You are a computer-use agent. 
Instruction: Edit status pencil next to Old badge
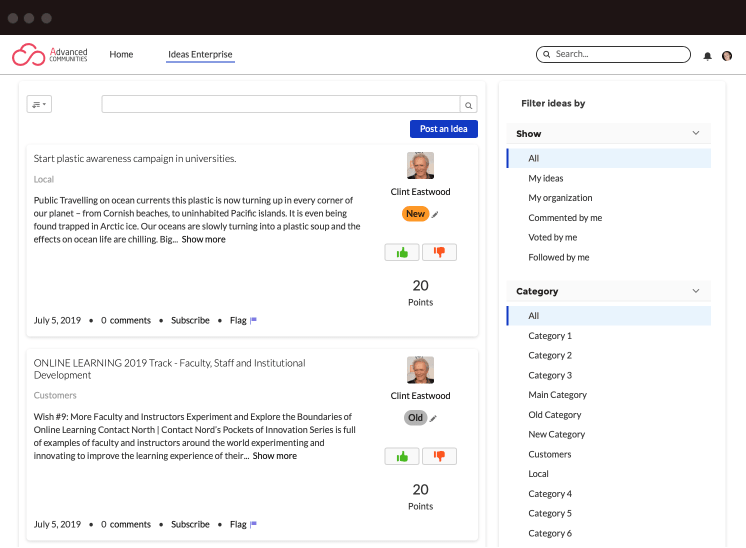coord(433,419)
